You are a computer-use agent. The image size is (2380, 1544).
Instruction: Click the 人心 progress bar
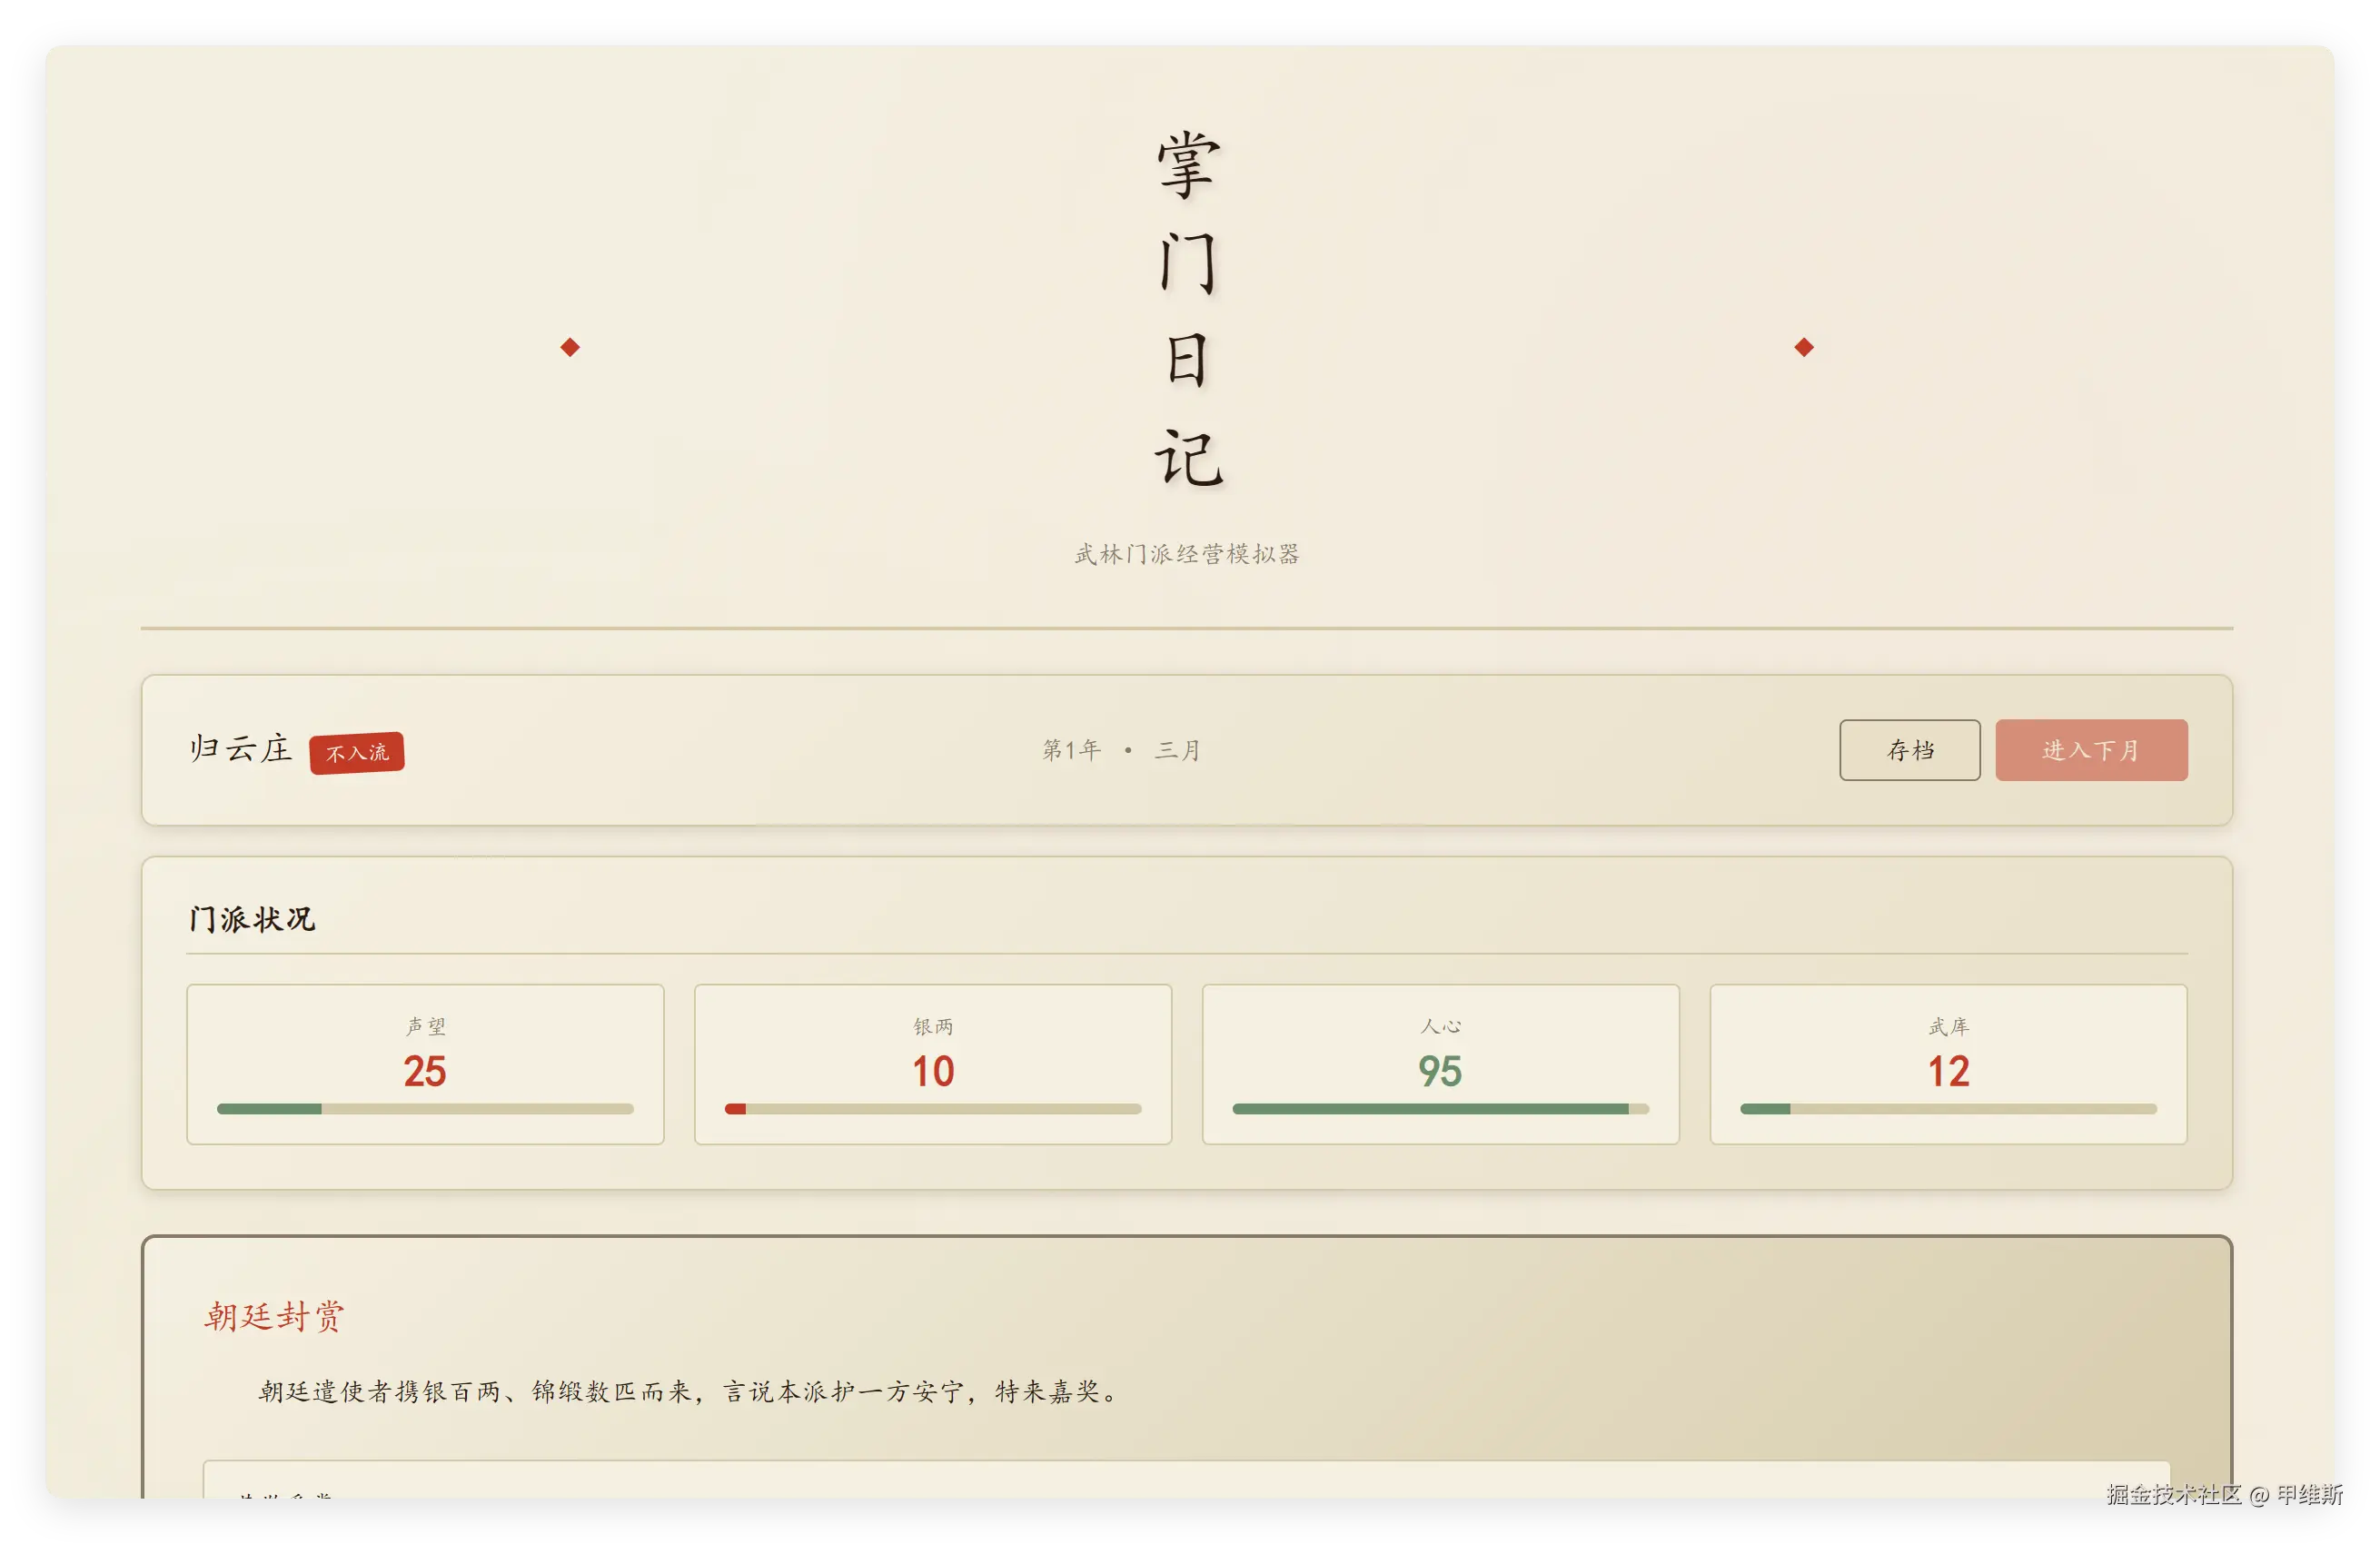(1440, 1109)
